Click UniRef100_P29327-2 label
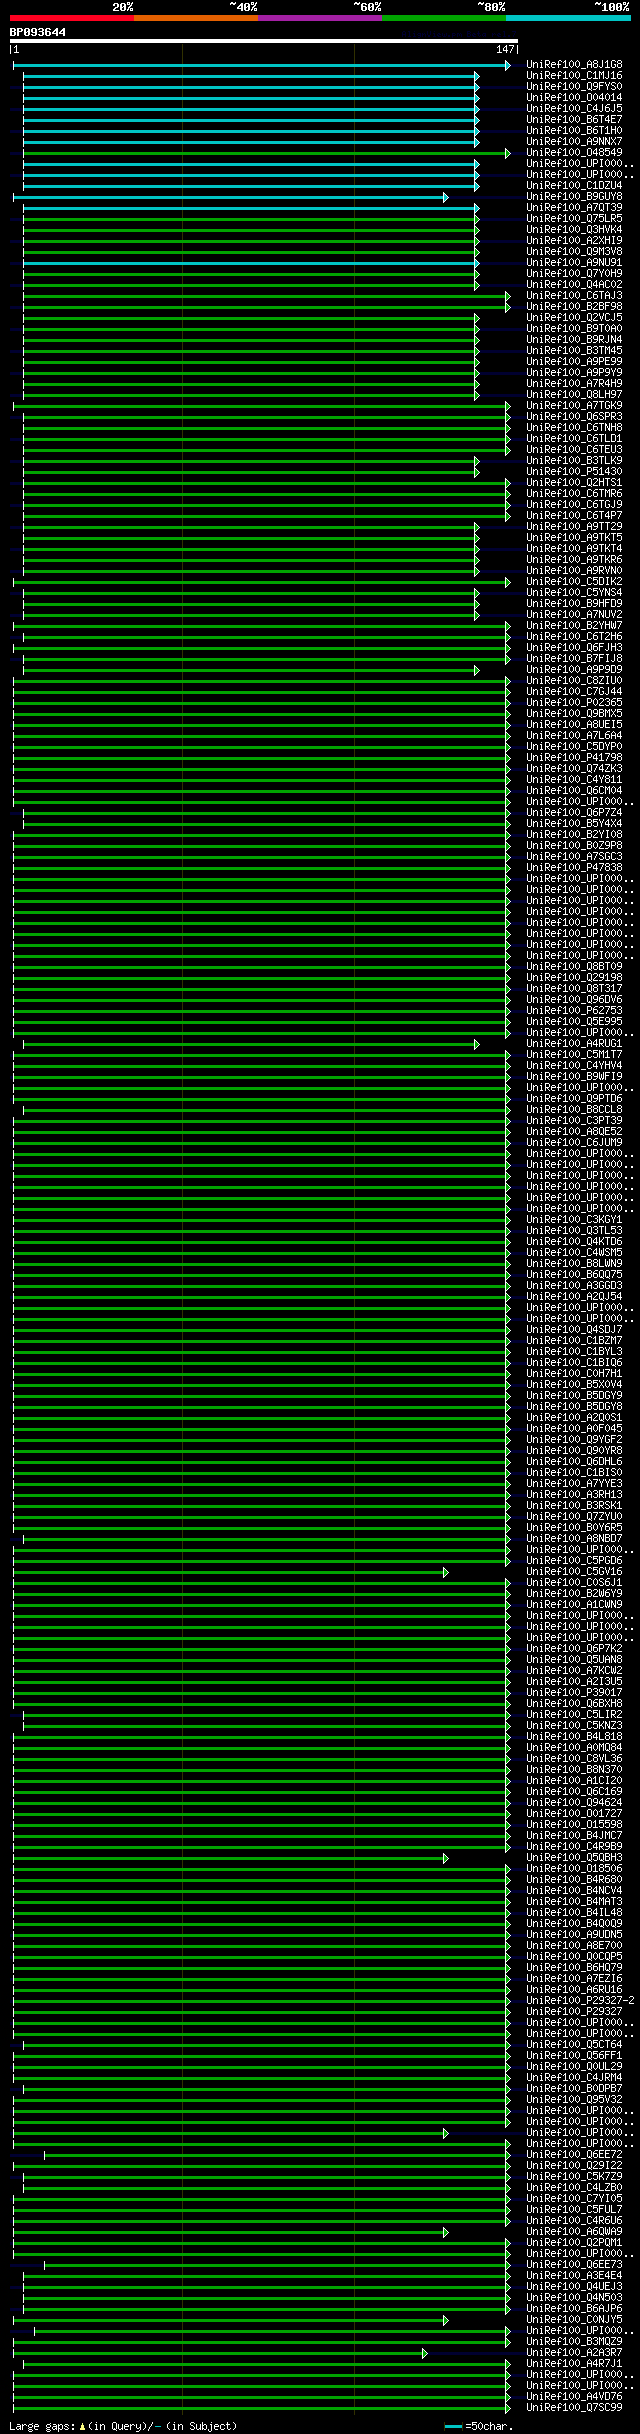This screenshot has width=640, height=2434. tap(581, 2001)
